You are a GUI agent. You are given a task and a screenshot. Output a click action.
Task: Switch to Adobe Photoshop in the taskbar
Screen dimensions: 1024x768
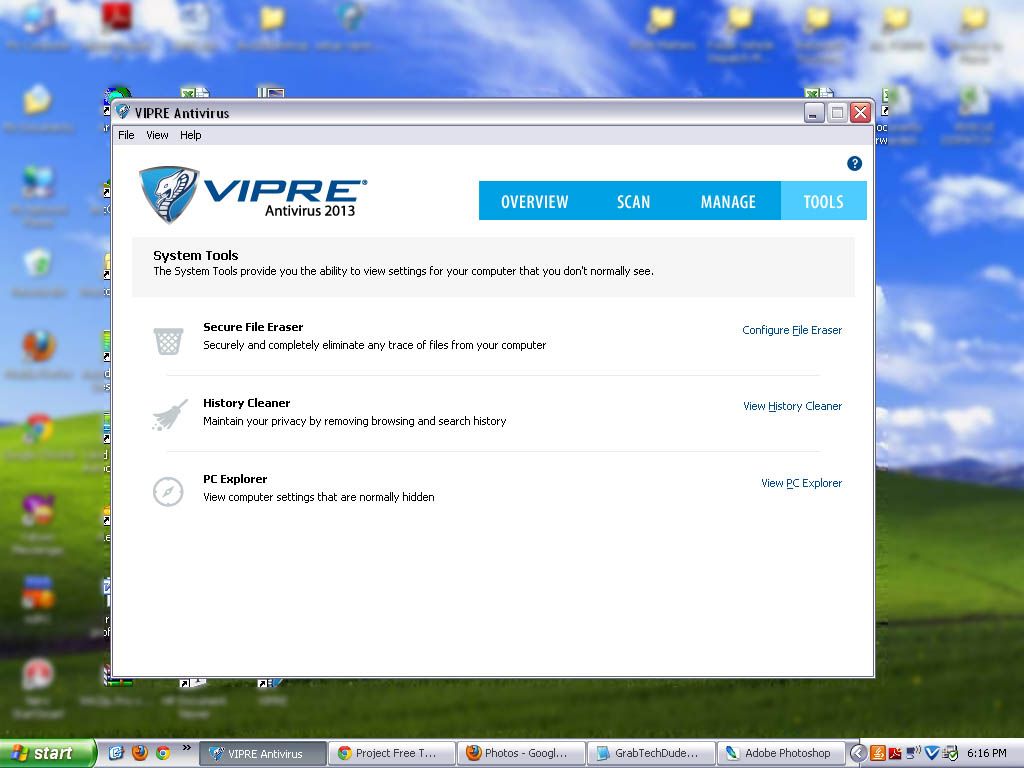coord(780,753)
